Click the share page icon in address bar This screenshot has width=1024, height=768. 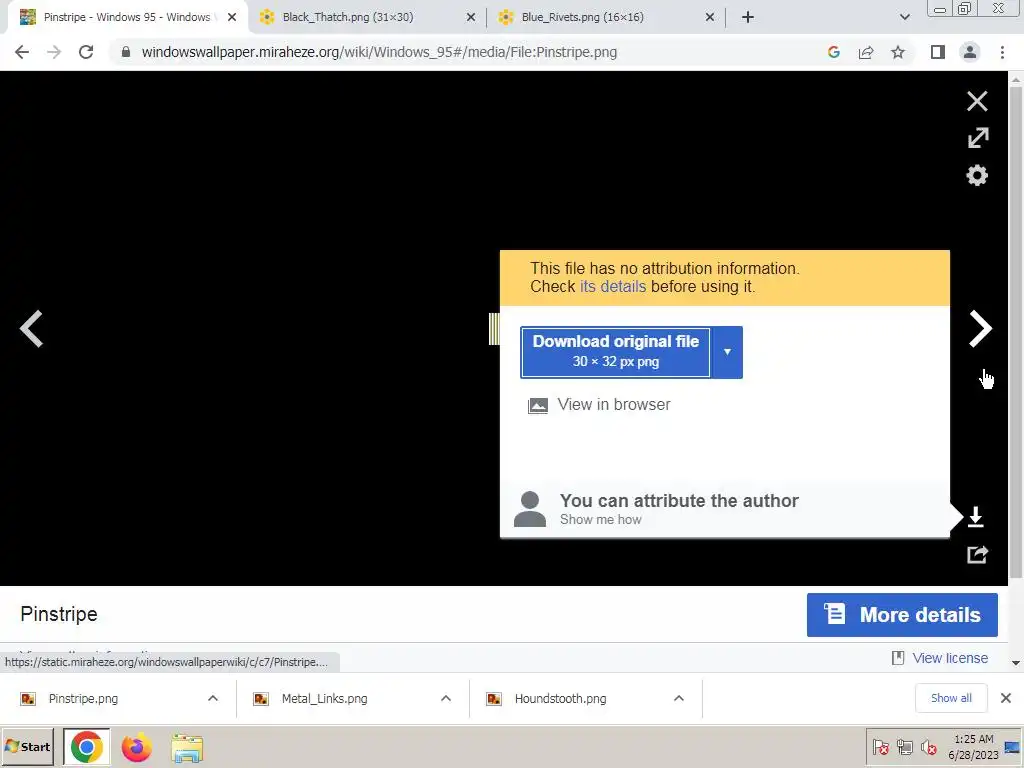pos(866,52)
